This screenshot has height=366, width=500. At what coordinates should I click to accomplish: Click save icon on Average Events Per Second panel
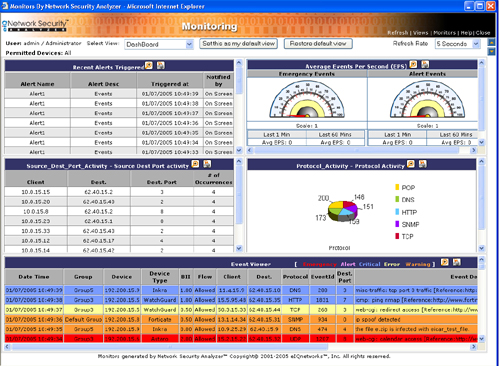425,64
